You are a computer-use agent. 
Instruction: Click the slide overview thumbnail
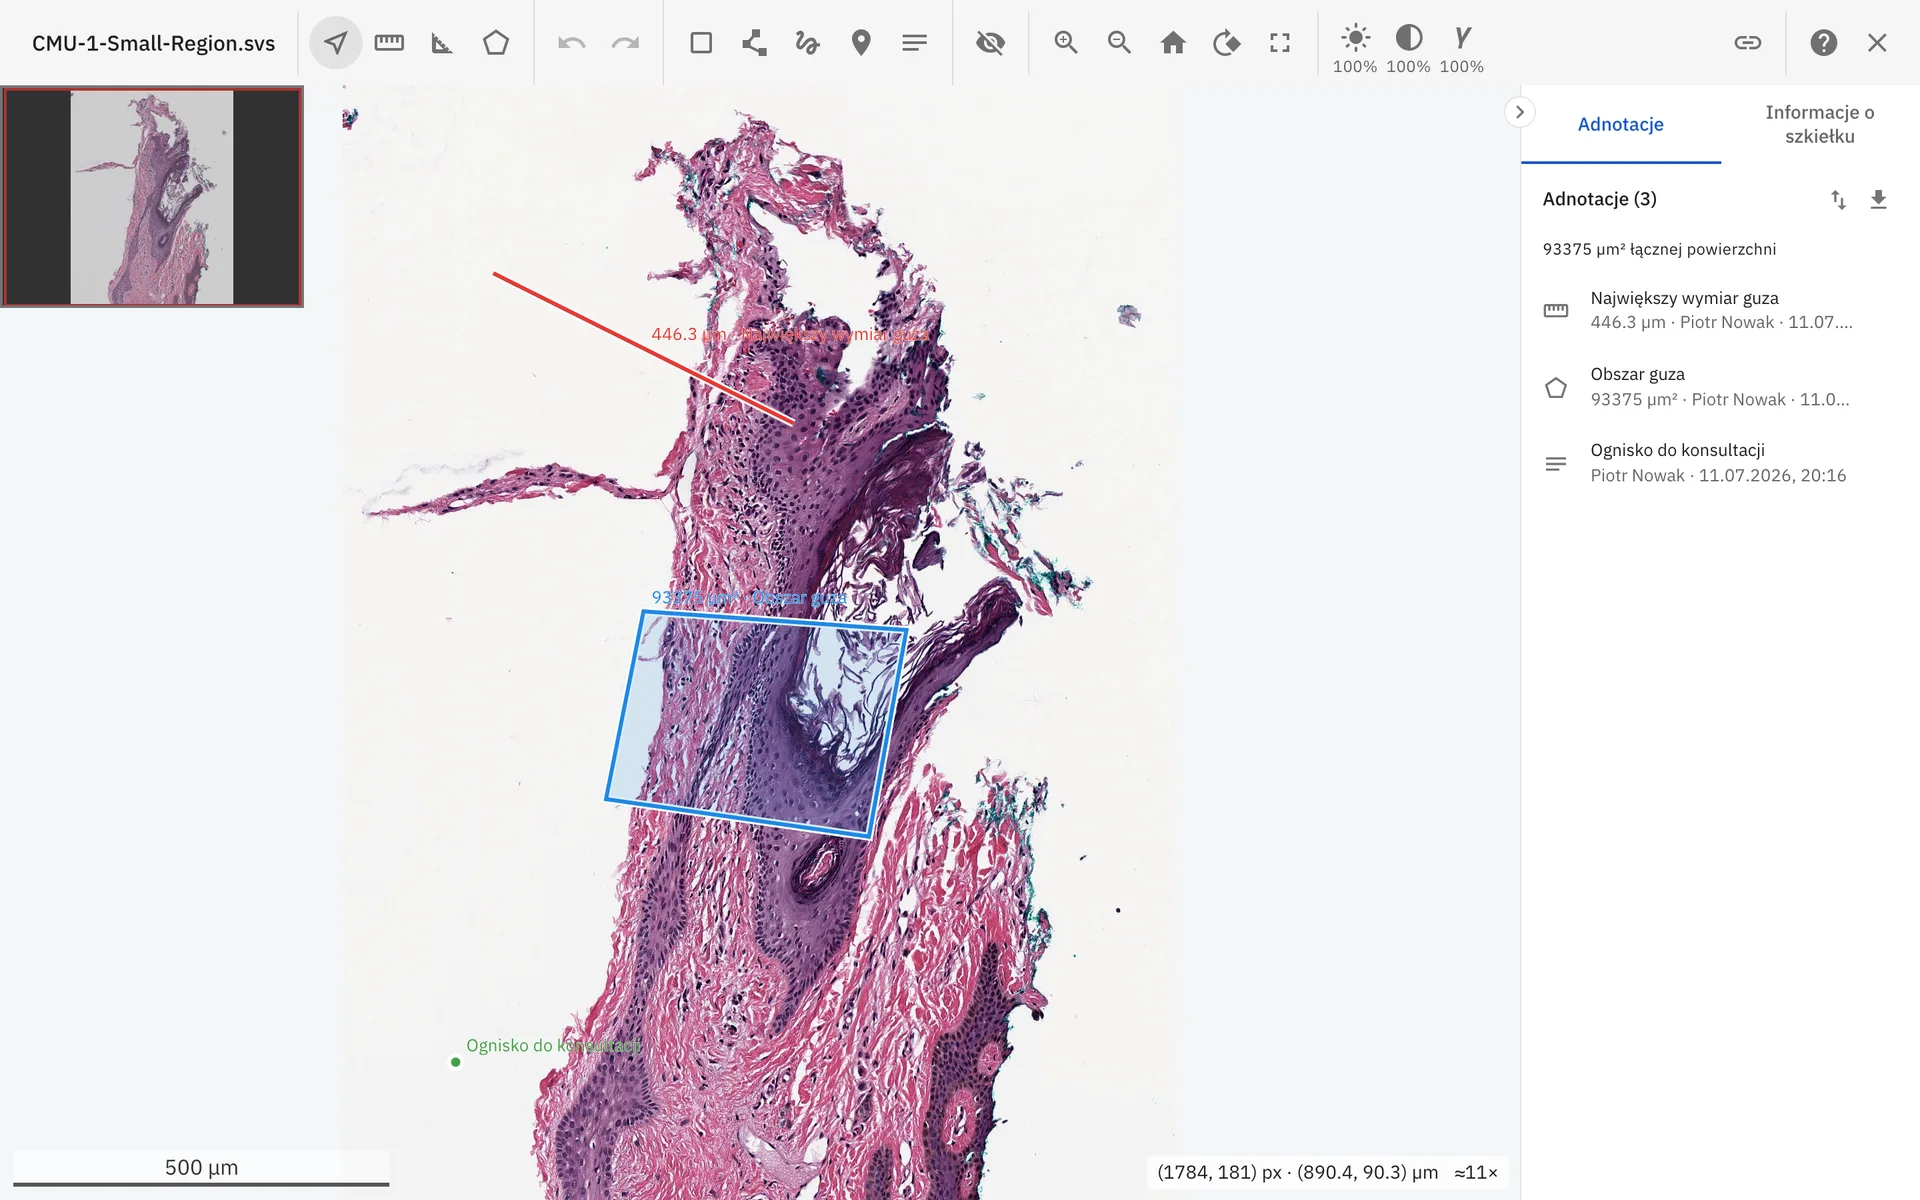[152, 197]
